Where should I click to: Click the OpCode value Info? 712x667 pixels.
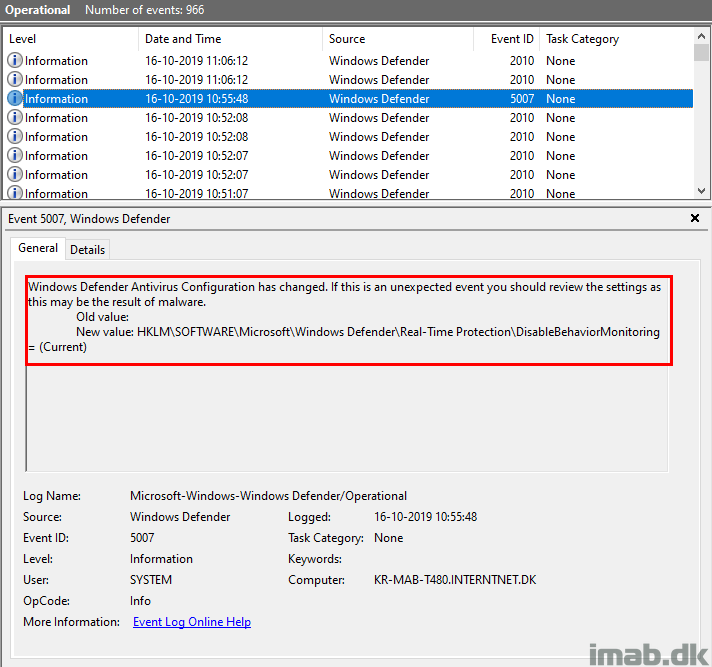tap(140, 601)
